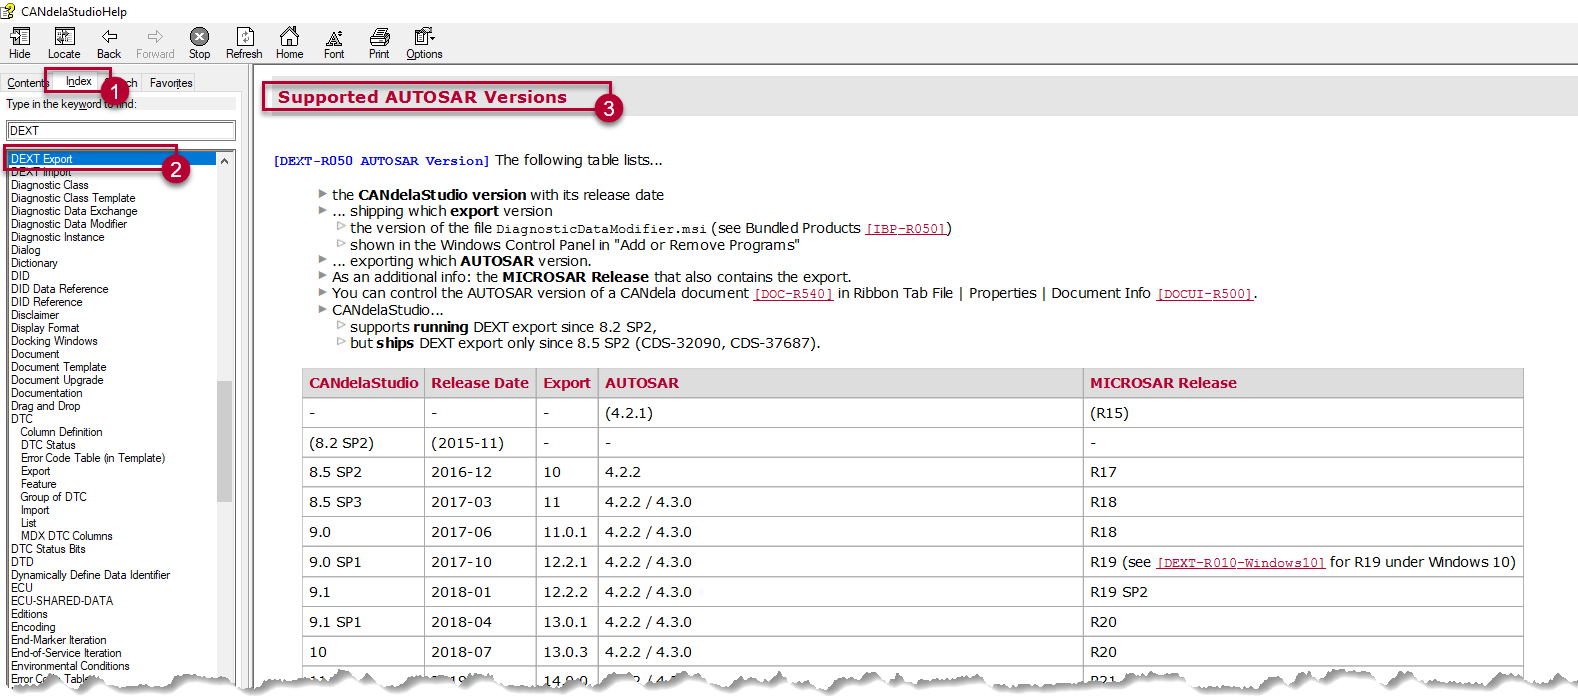This screenshot has height=696, width=1578.
Task: Change text size with Font icon
Action: click(334, 43)
